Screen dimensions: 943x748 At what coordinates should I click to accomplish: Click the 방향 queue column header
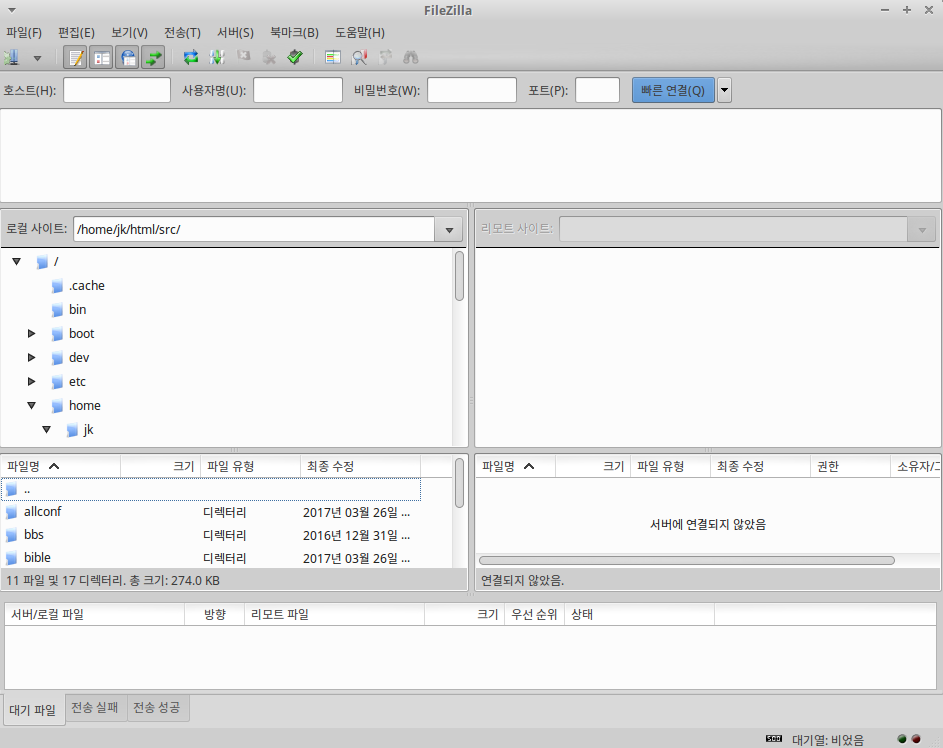coord(215,615)
